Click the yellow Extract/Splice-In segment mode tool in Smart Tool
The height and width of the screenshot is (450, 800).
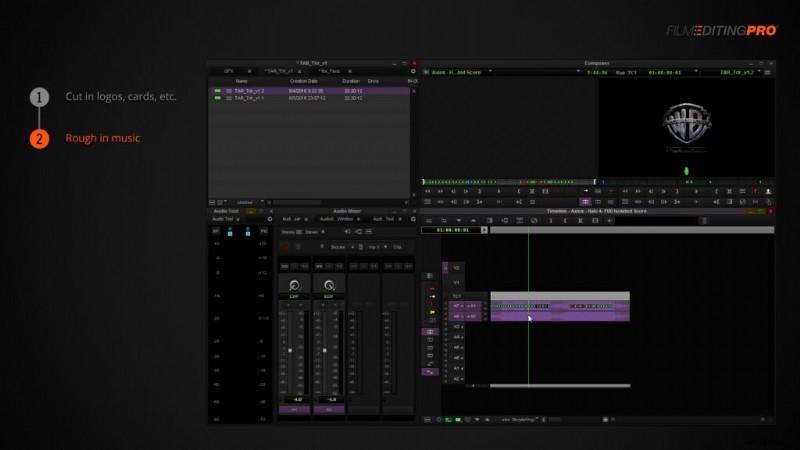point(432,312)
